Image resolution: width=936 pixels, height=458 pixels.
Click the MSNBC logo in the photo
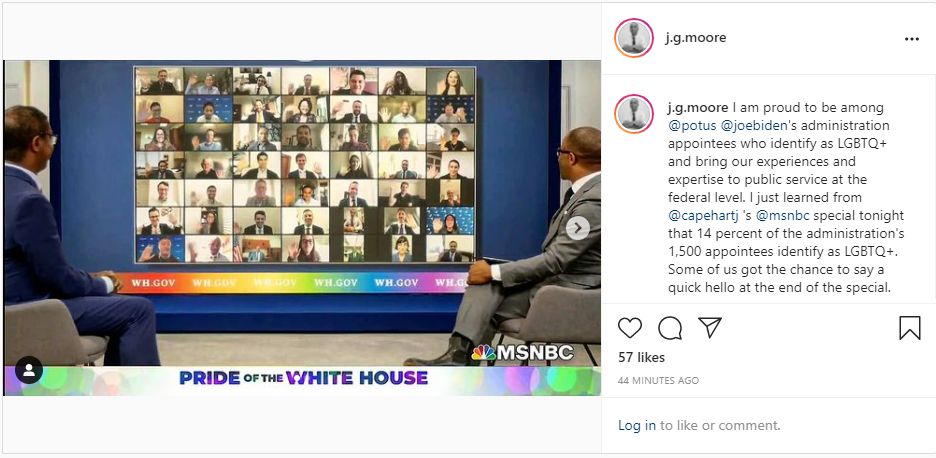point(522,352)
